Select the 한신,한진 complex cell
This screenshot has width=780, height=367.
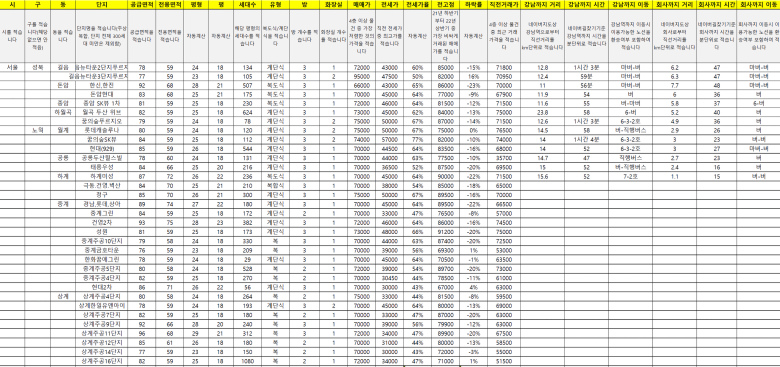click(x=101, y=85)
